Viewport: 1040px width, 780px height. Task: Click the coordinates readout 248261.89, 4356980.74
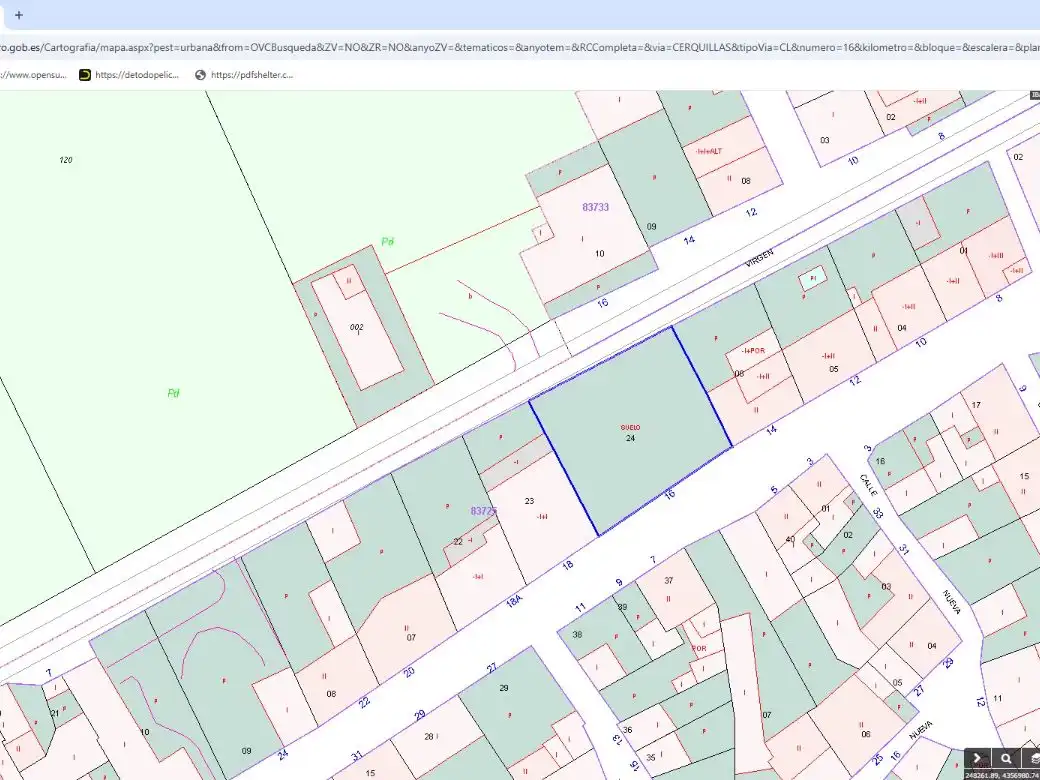point(1002,775)
